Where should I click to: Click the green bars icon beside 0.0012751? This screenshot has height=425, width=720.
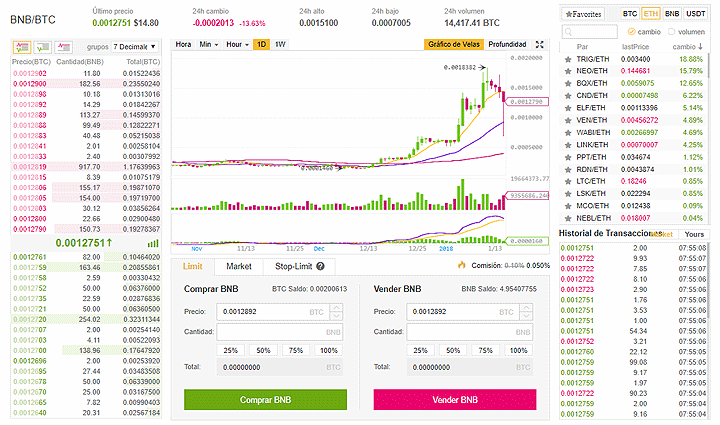click(153, 243)
